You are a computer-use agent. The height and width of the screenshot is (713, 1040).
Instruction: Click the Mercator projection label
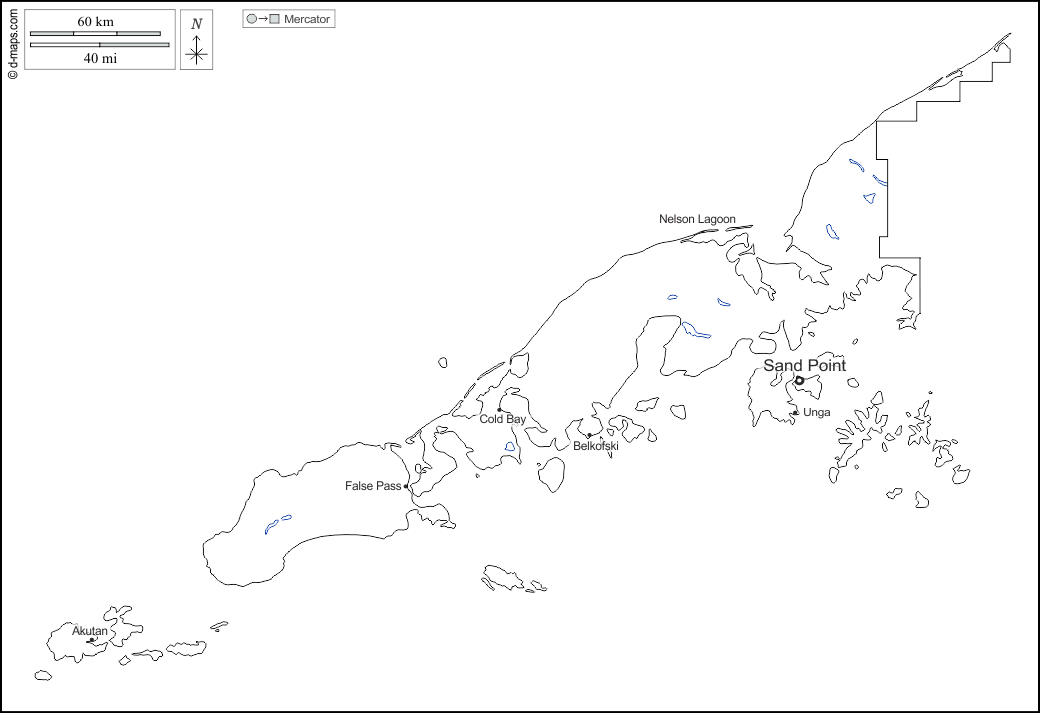pos(307,19)
